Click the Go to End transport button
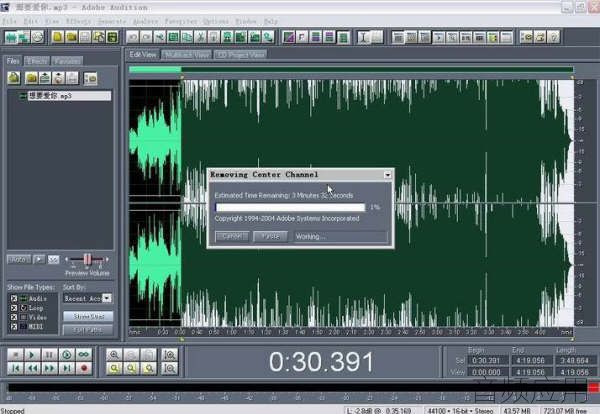This screenshot has width=600, height=414. pos(67,368)
